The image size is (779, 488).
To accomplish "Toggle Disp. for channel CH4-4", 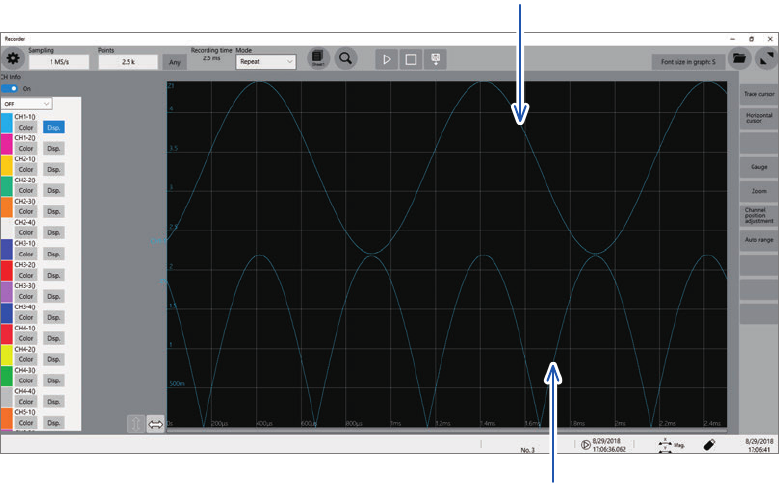I will click(x=54, y=402).
